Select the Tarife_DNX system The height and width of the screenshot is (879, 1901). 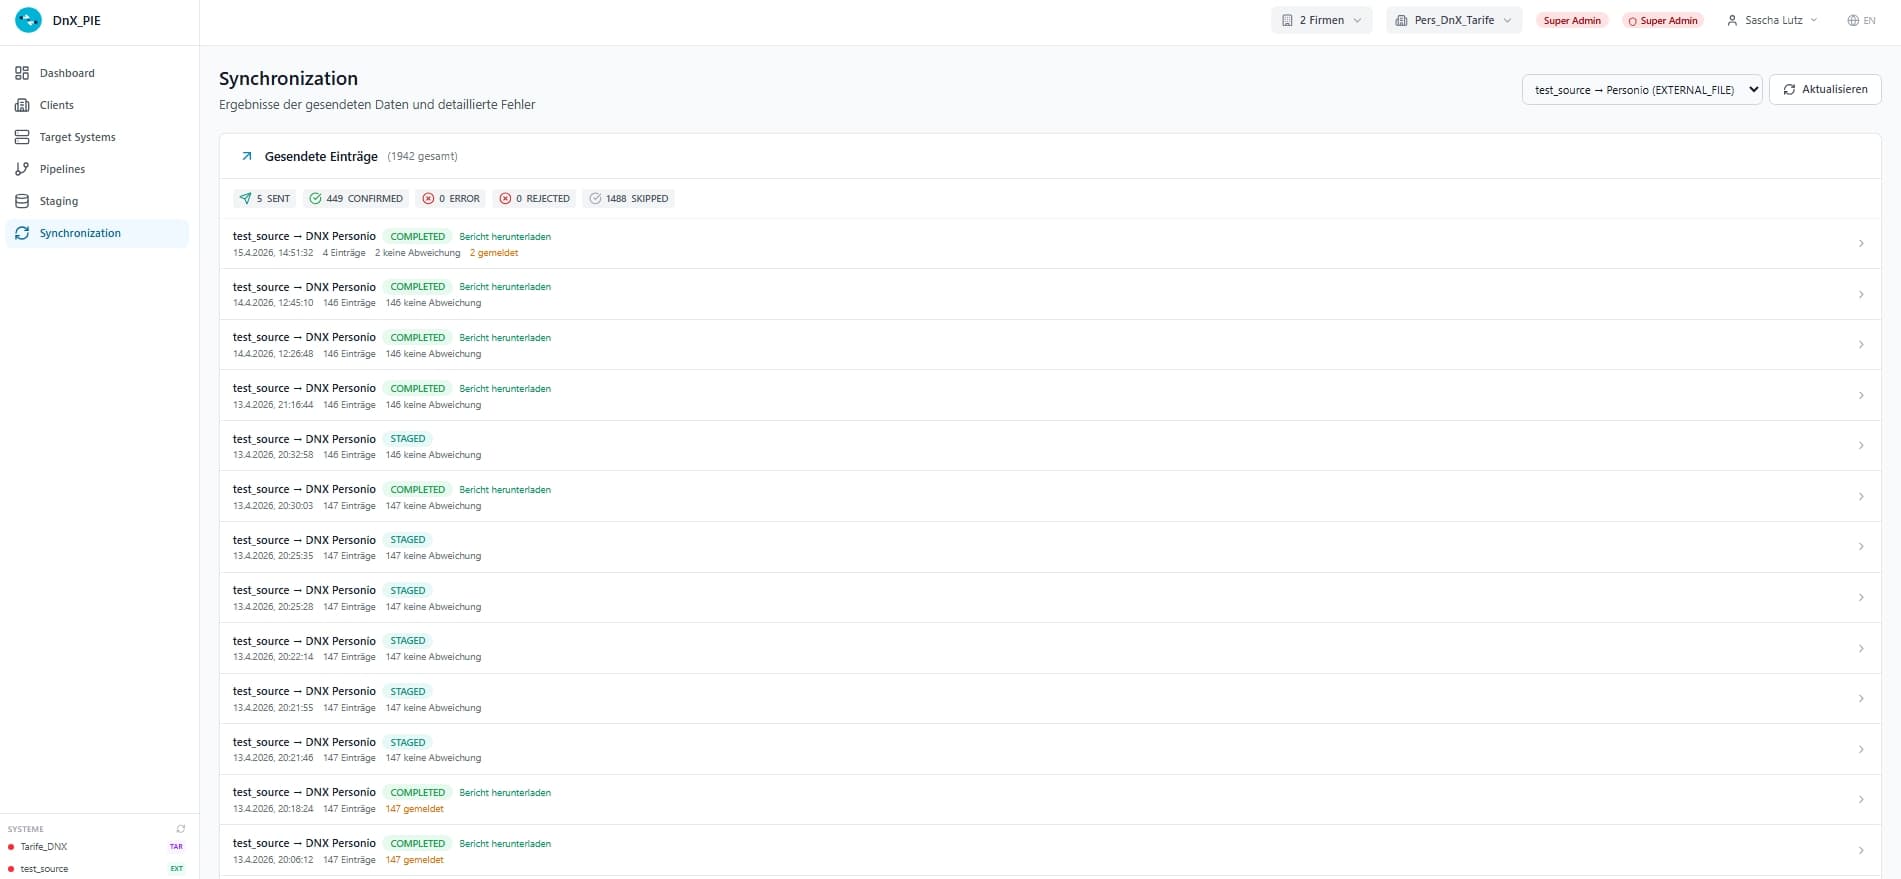click(44, 847)
